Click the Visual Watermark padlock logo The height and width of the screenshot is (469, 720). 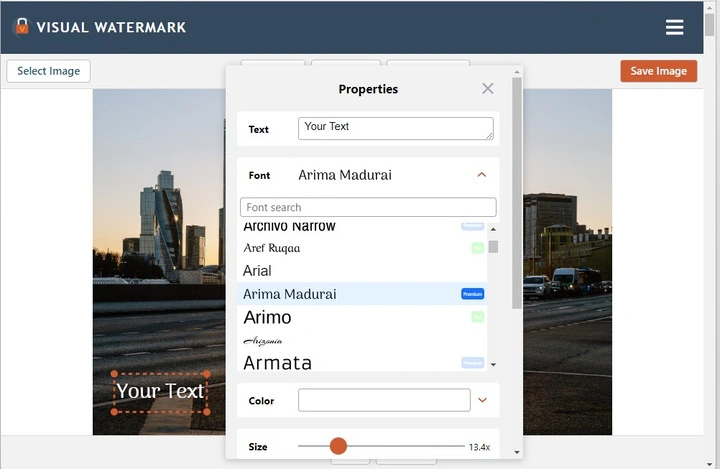point(22,26)
